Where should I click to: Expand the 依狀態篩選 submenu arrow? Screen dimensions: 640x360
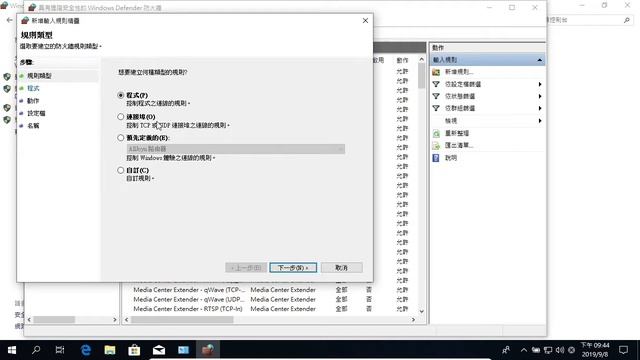tap(540, 96)
